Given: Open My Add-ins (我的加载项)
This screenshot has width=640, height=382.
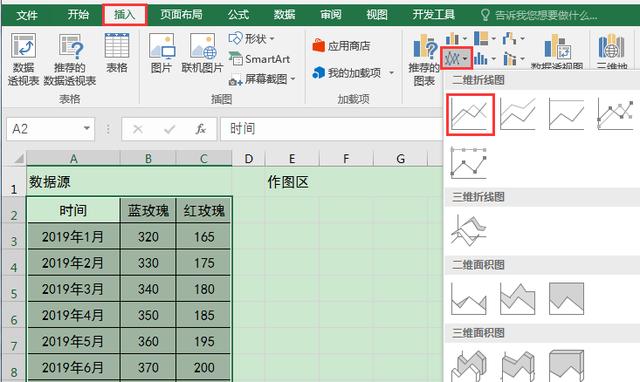Looking at the screenshot, I should click(347, 73).
